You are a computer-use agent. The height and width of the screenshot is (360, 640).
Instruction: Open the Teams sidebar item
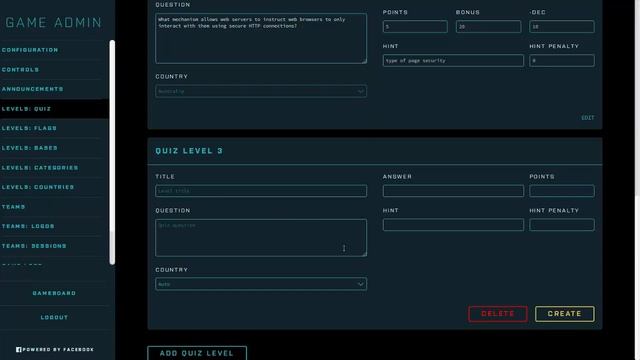click(x=13, y=207)
